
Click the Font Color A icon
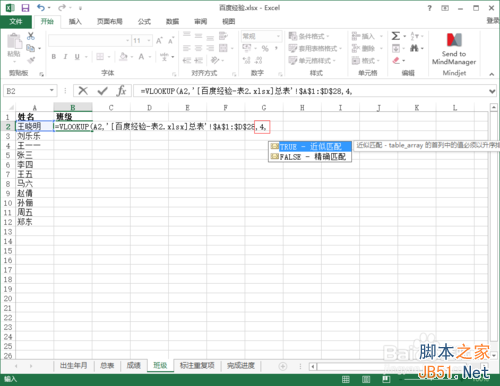[x=141, y=57]
